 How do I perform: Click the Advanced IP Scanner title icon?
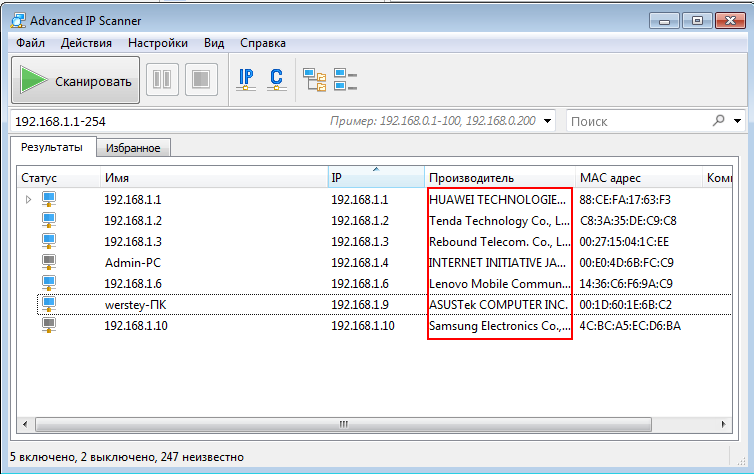[x=18, y=21]
